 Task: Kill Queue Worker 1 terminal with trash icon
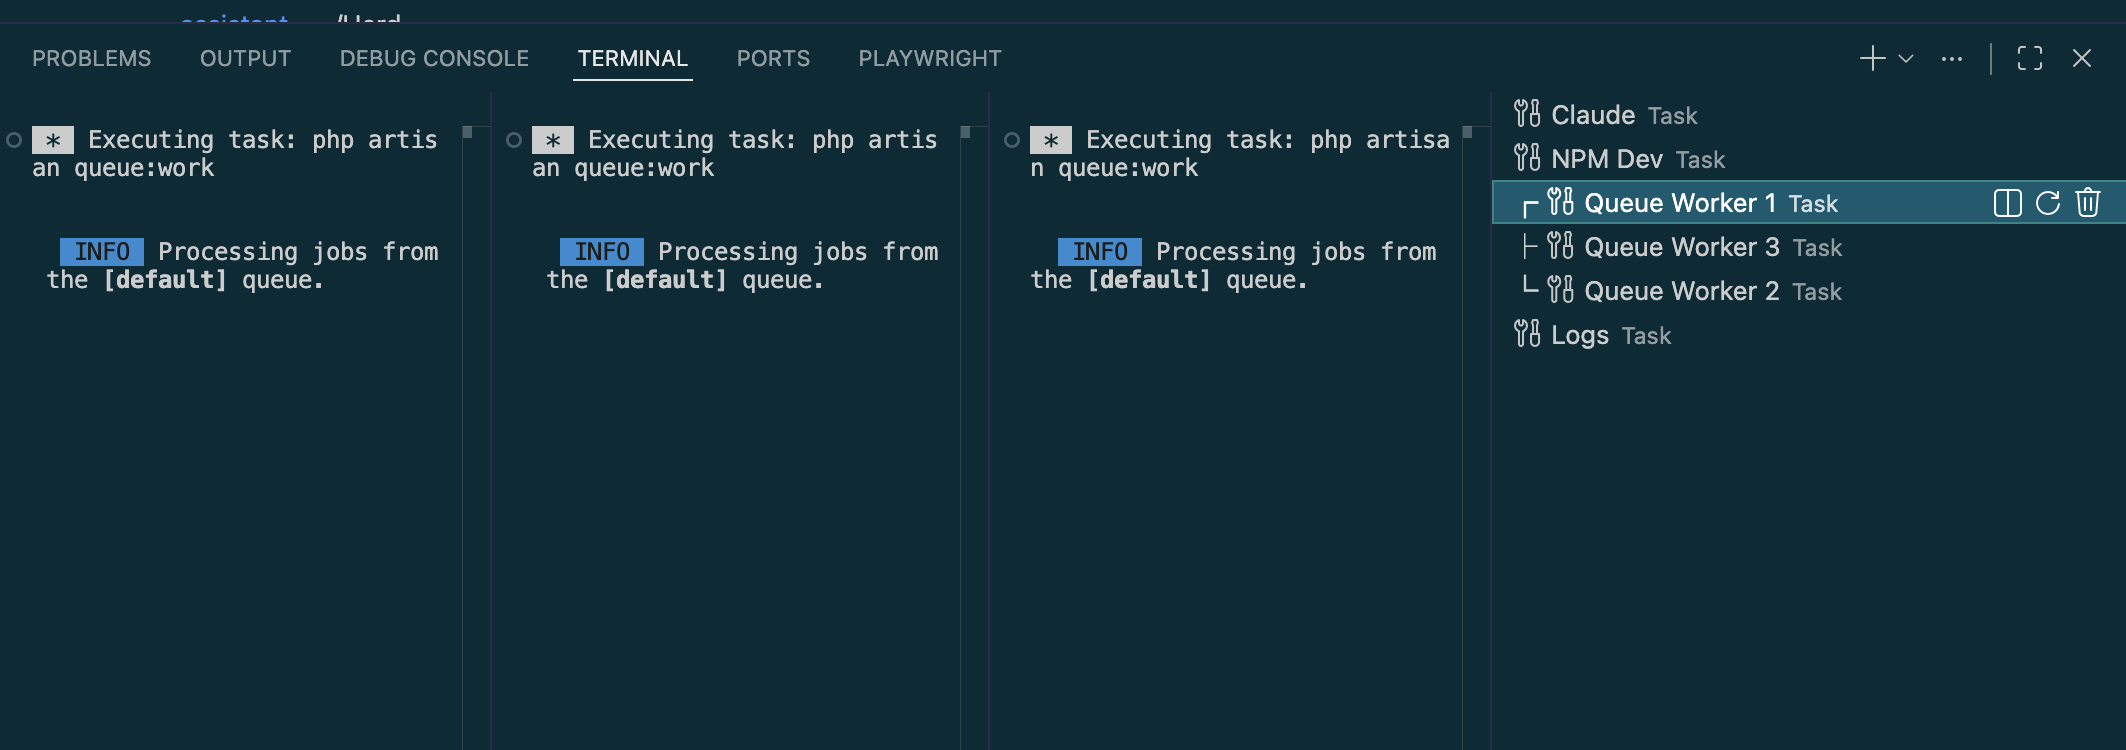[2088, 203]
